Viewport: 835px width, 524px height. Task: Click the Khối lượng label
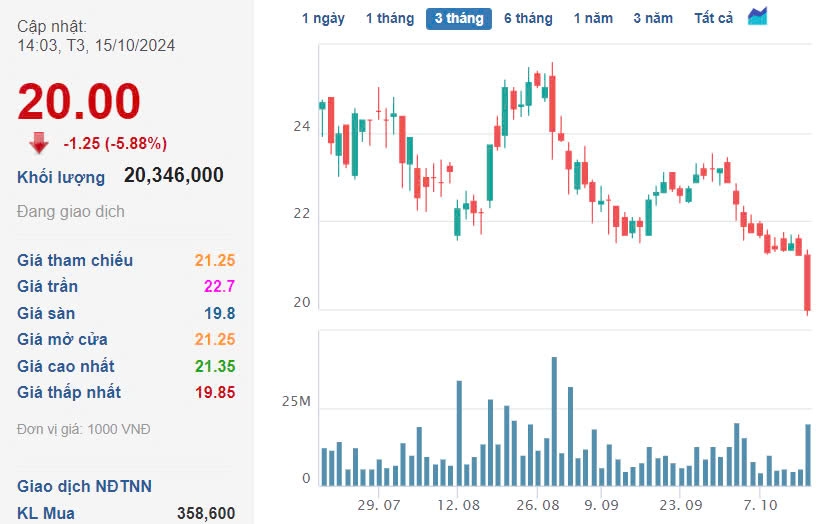point(61,177)
